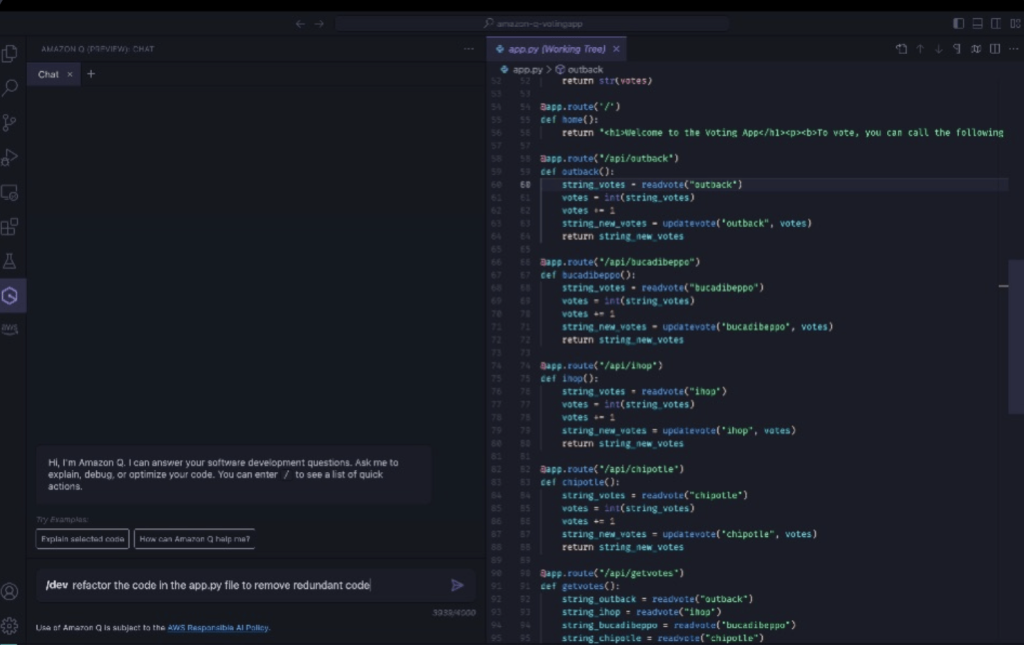This screenshot has width=1024, height=645.
Task: Click the def ihop(): line
Action: tap(569, 379)
